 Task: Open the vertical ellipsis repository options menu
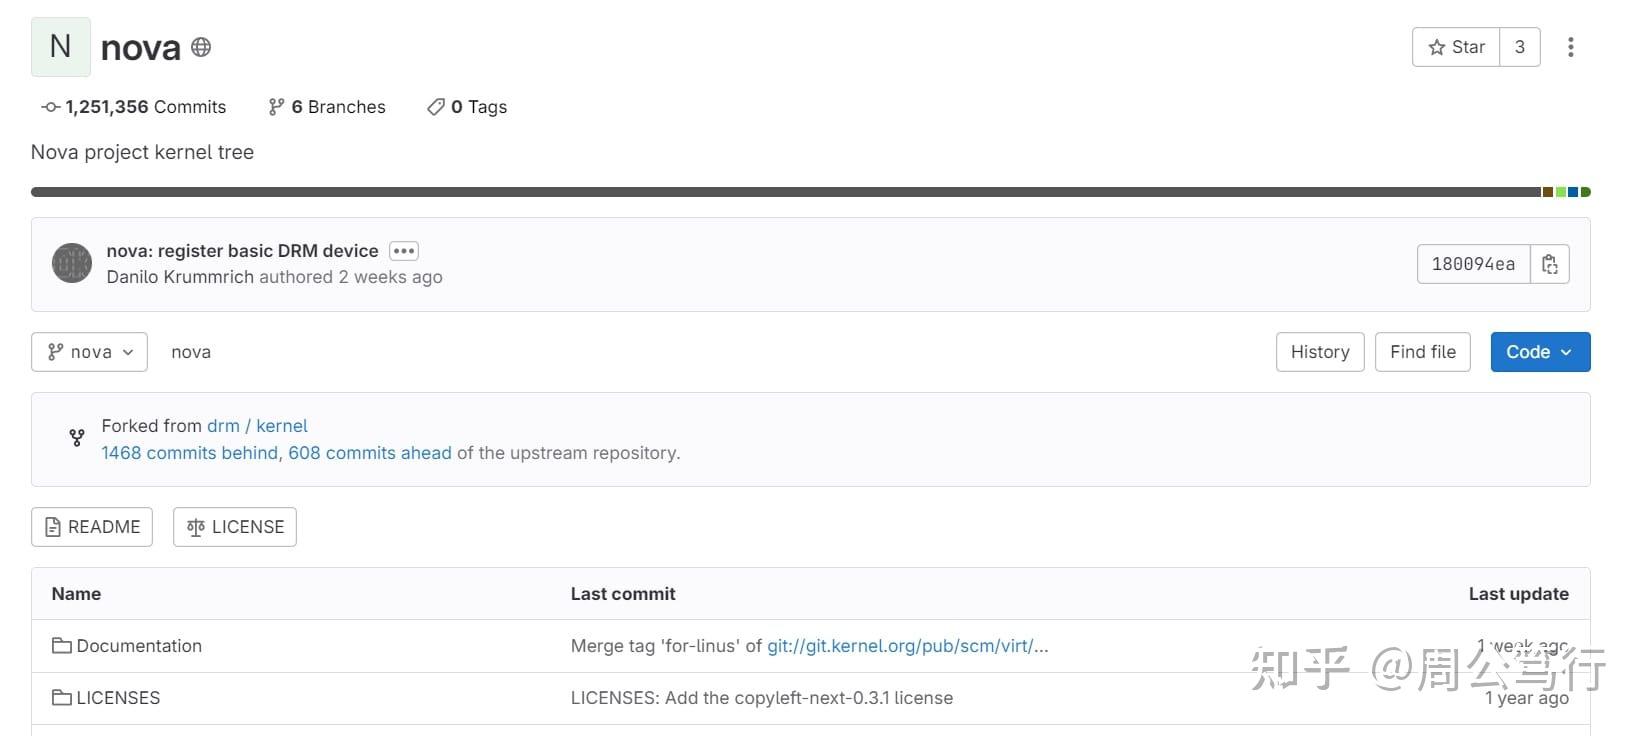(x=1570, y=47)
